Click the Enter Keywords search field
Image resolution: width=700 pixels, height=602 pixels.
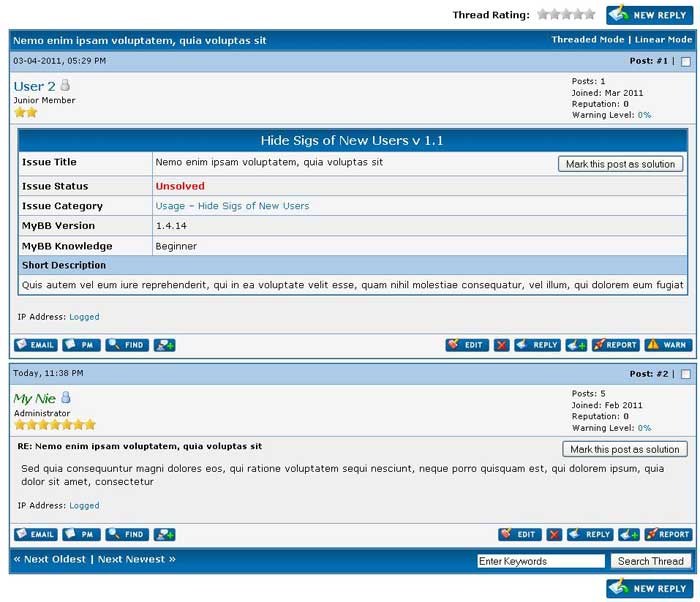(x=541, y=561)
